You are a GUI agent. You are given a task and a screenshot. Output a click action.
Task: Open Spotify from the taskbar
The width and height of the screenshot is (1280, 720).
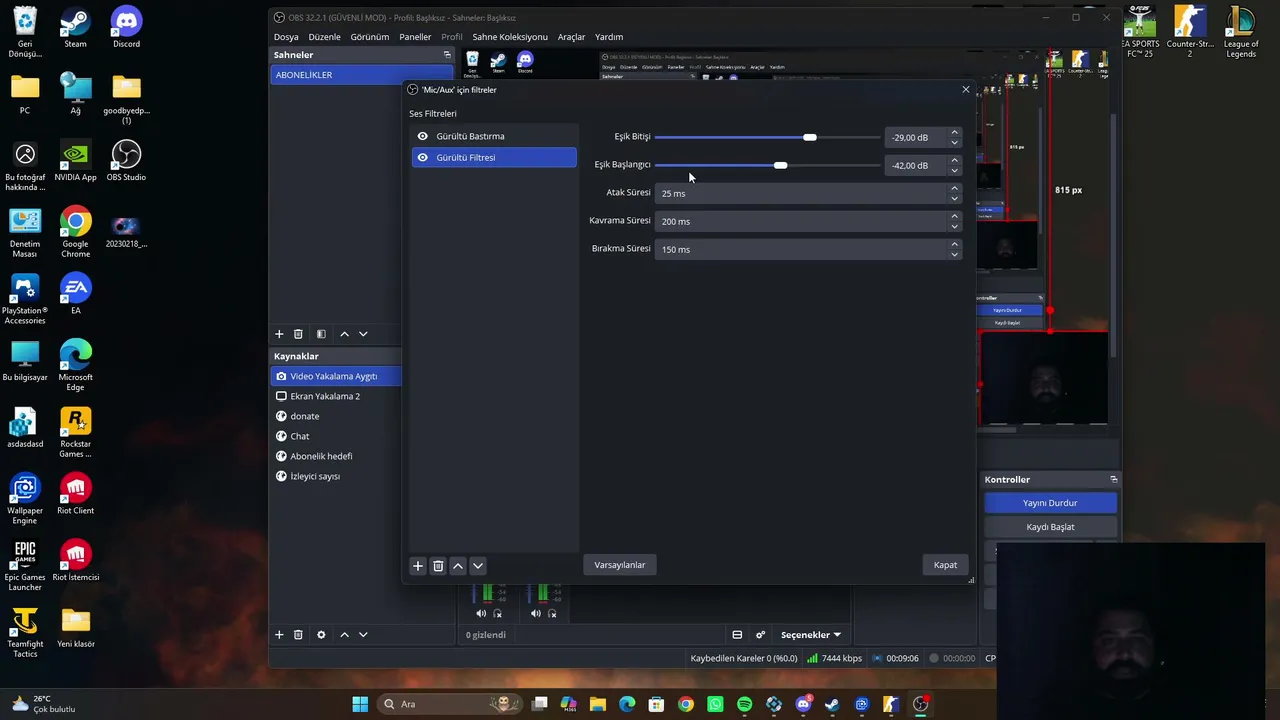744,704
